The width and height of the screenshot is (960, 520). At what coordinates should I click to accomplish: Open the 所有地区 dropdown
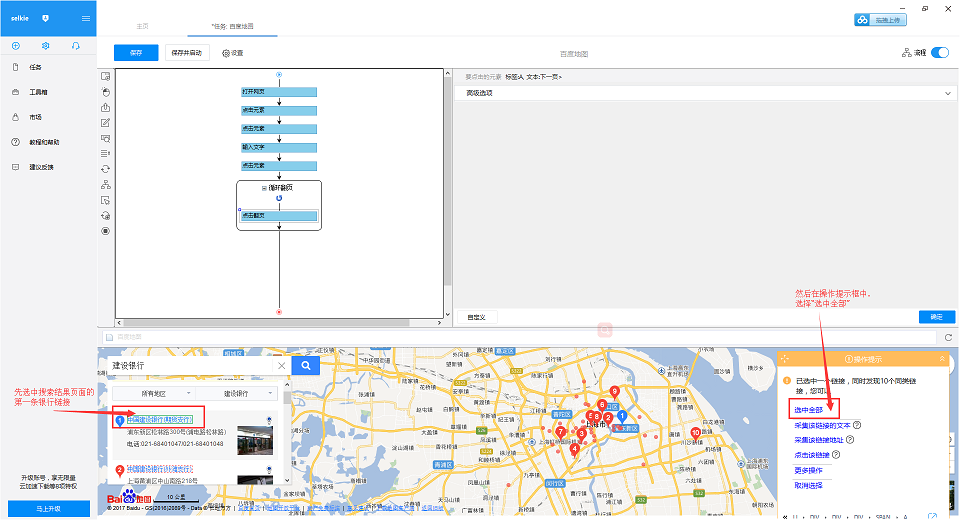[154, 393]
